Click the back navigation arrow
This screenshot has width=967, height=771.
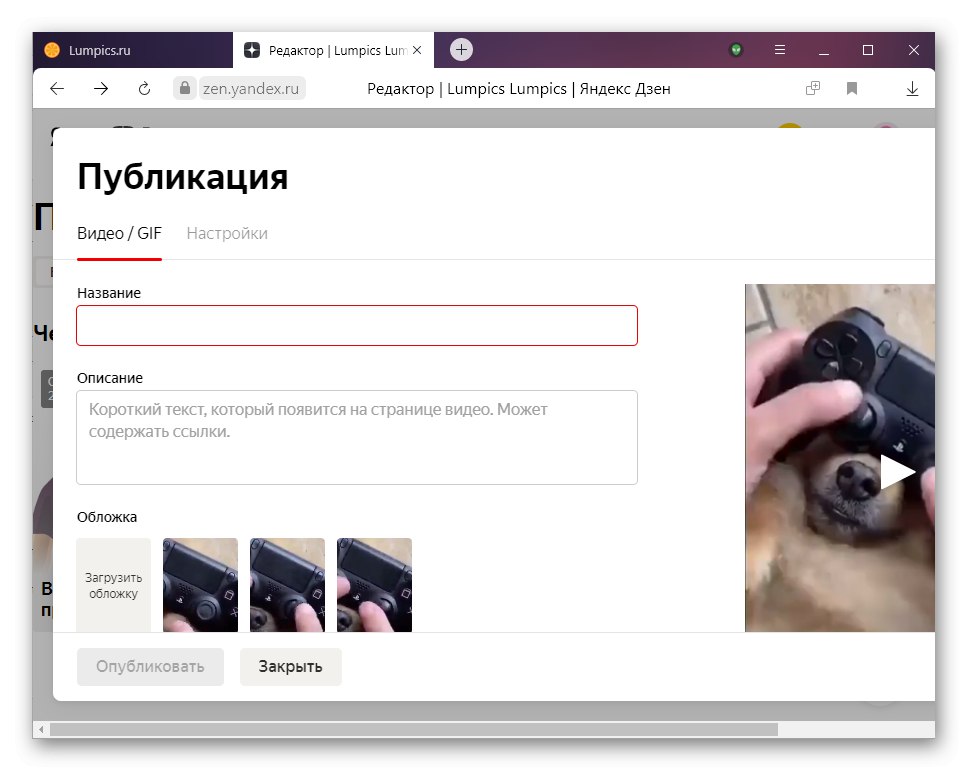click(56, 88)
